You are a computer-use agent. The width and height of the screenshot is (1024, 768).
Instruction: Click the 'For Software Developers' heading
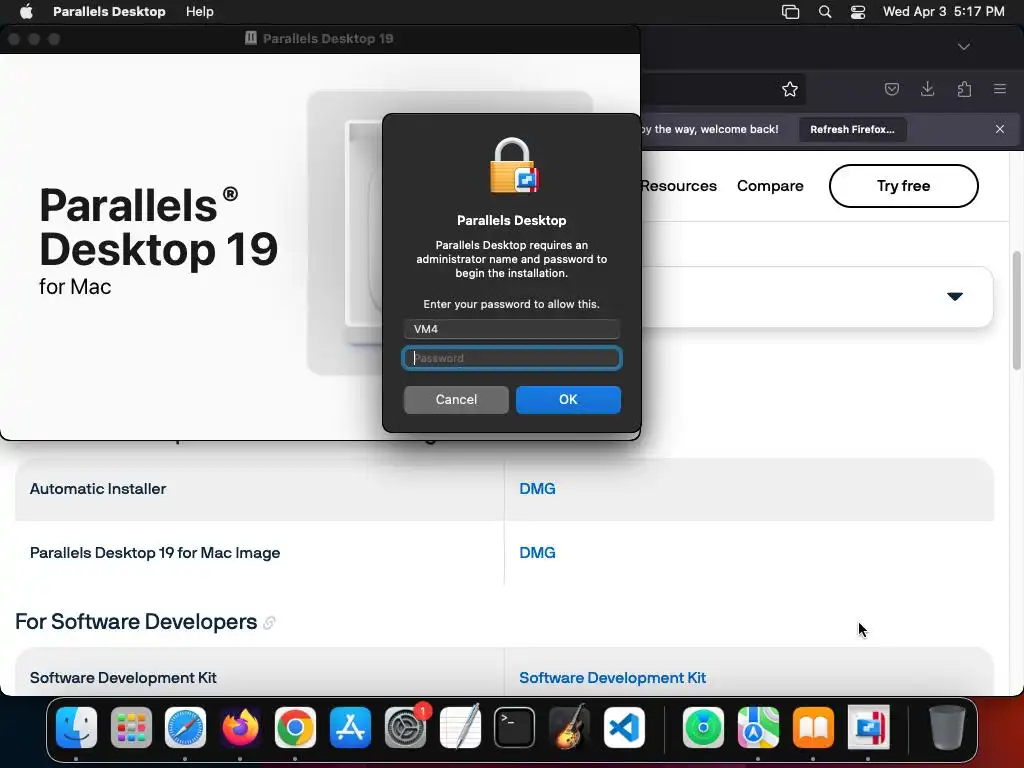pyautogui.click(x=136, y=622)
